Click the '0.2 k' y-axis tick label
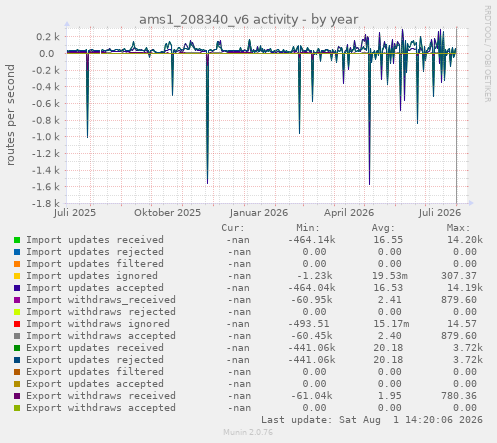 48,37
